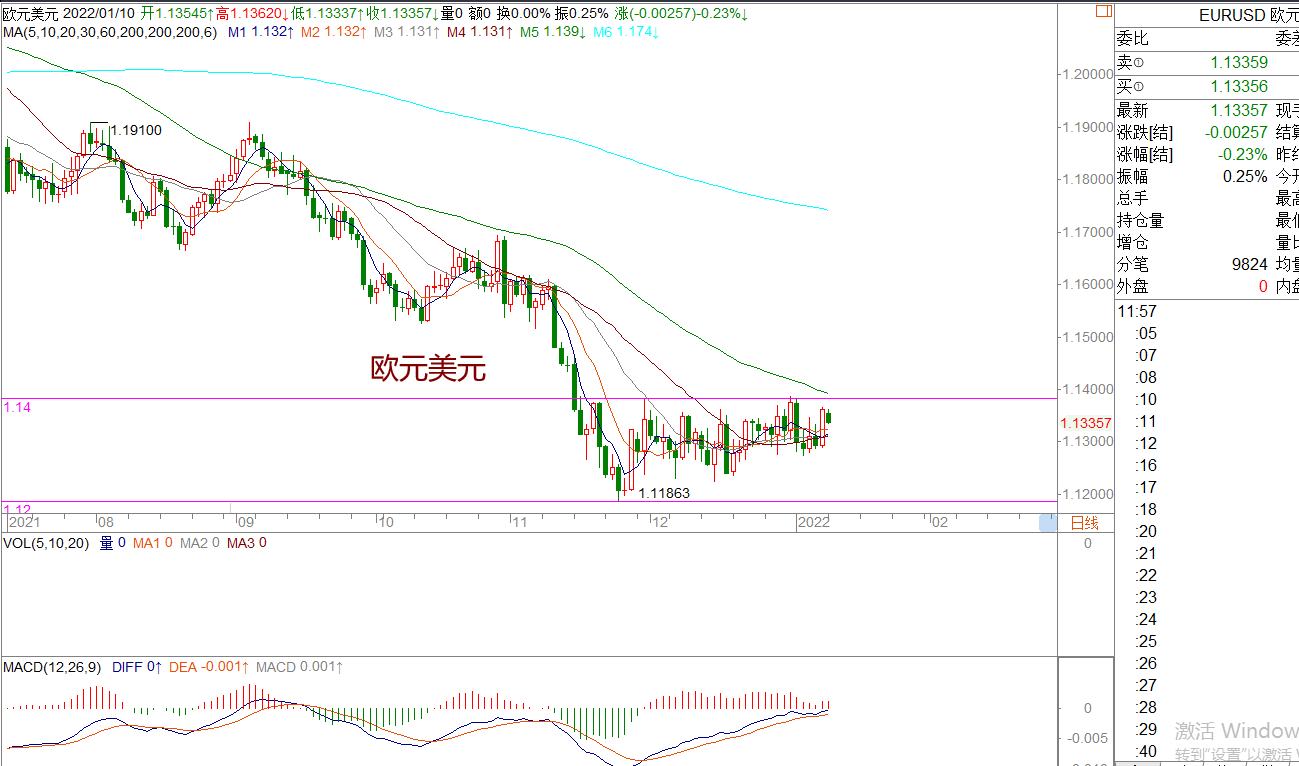Click the sell price 1.13359
The width and height of the screenshot is (1299, 766).
pos(1239,62)
